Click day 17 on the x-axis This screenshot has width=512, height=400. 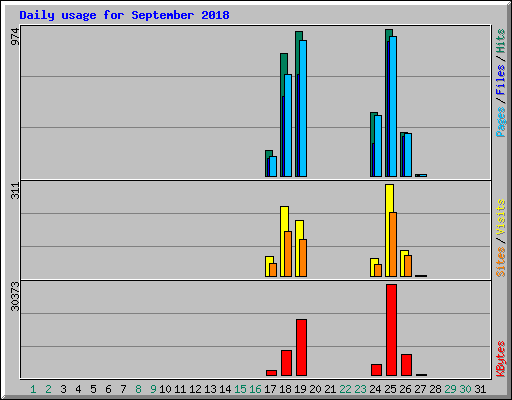[270, 389]
